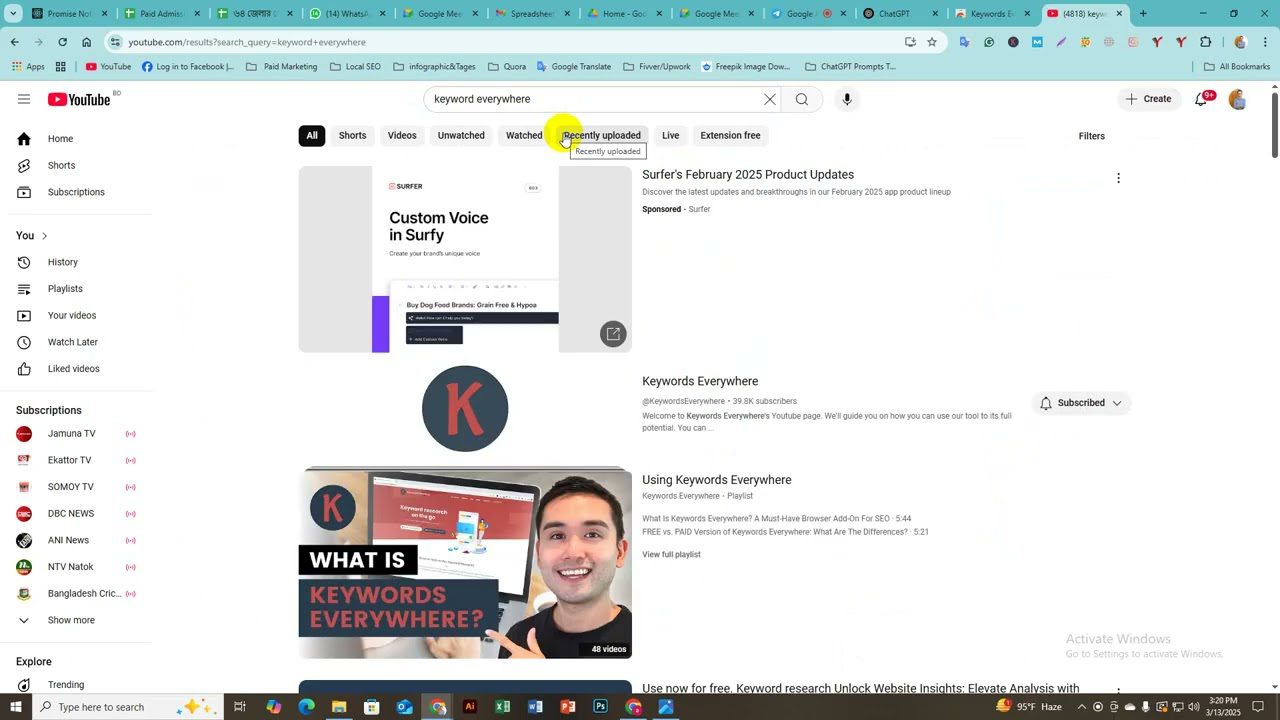The width and height of the screenshot is (1280, 720).
Task: Bookmark this page with the star icon
Action: (x=932, y=42)
